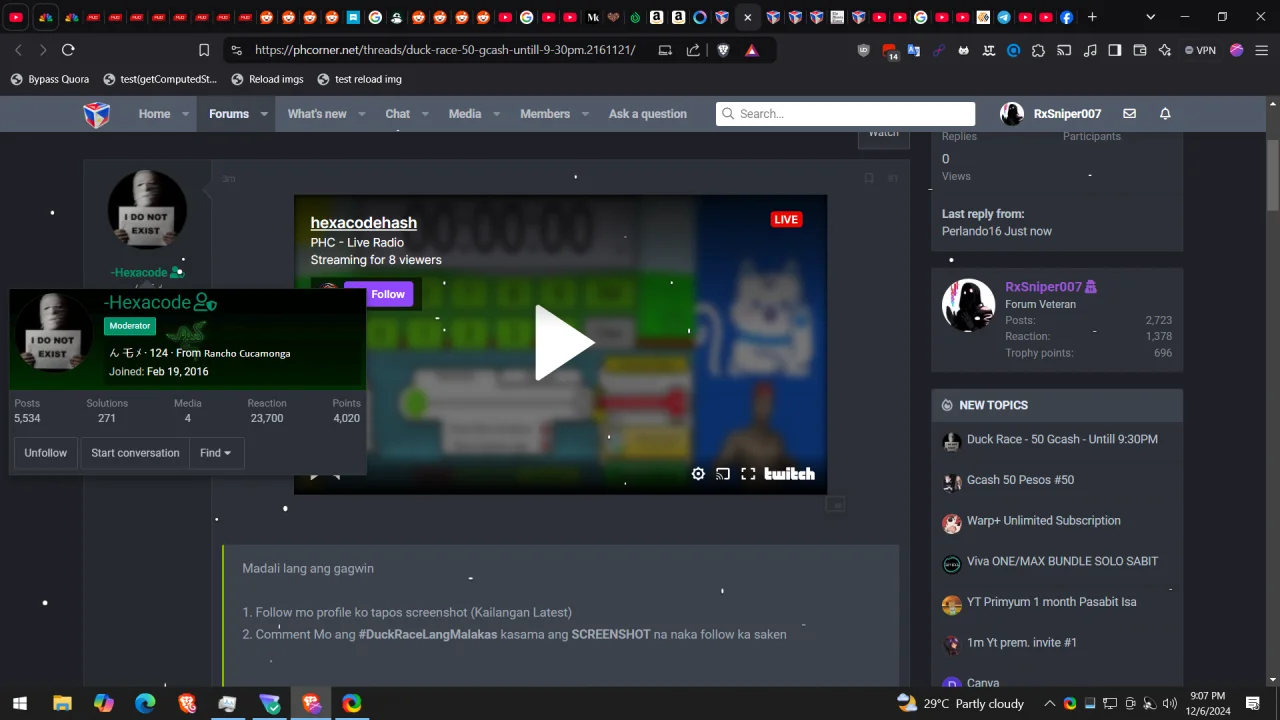
Task: Expand the Members dropdown arrow
Action: [585, 114]
